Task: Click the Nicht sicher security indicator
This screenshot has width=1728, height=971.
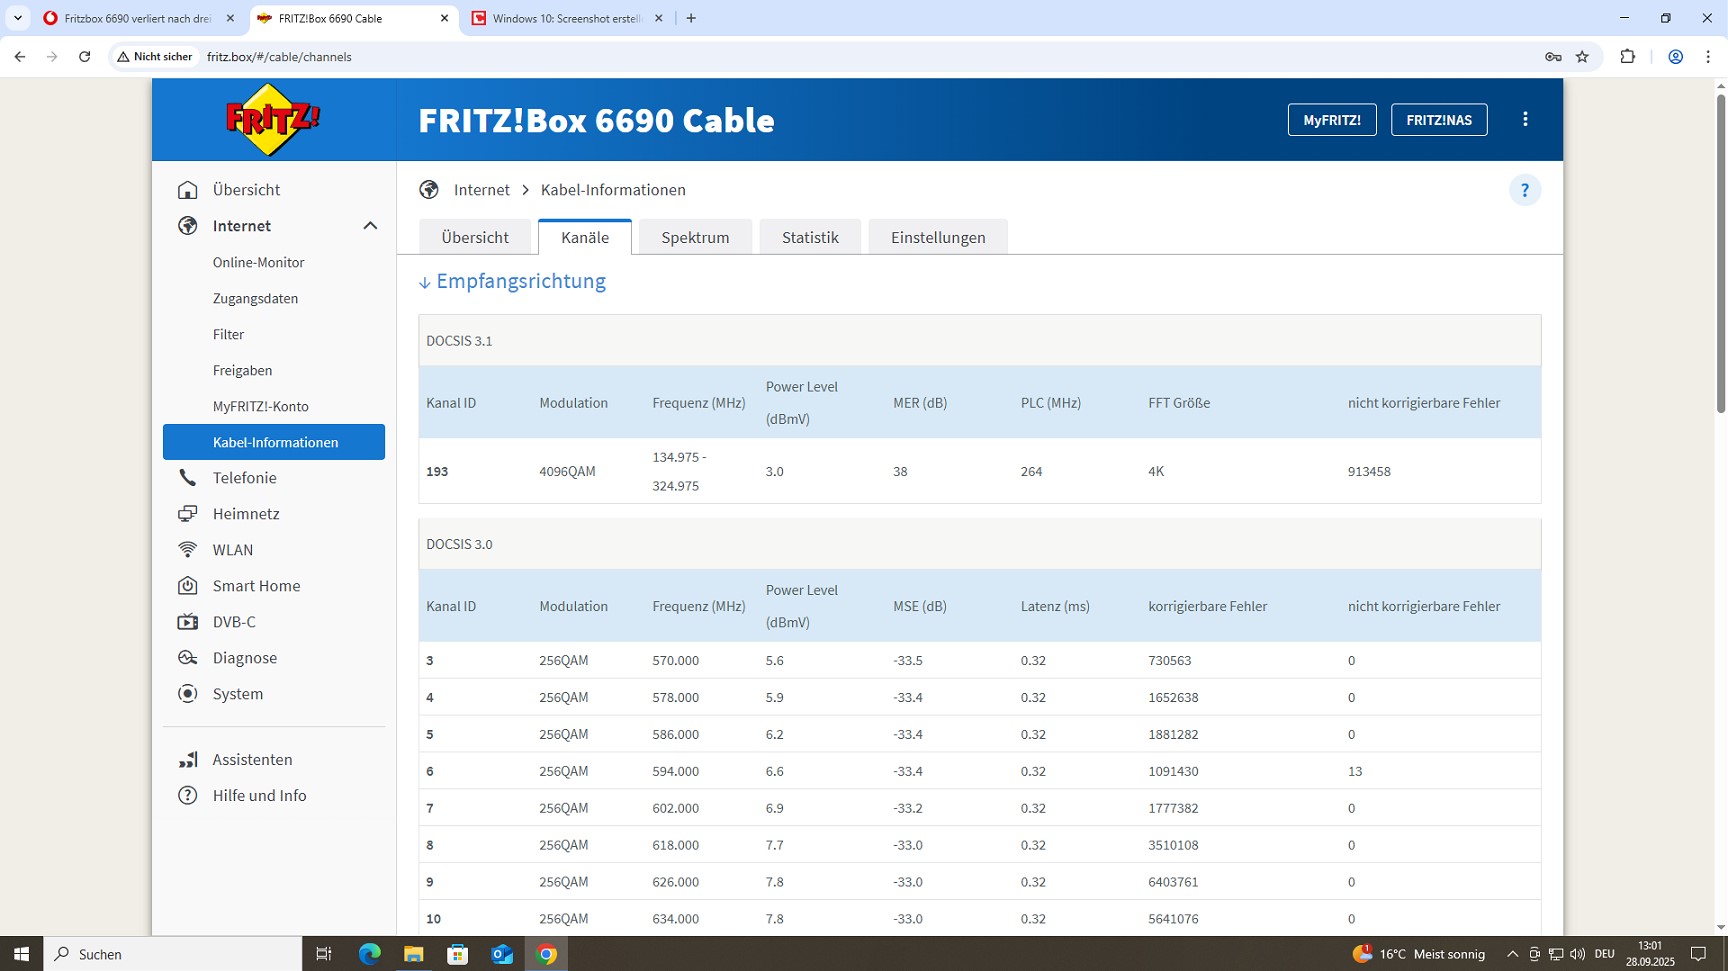Action: (x=155, y=57)
